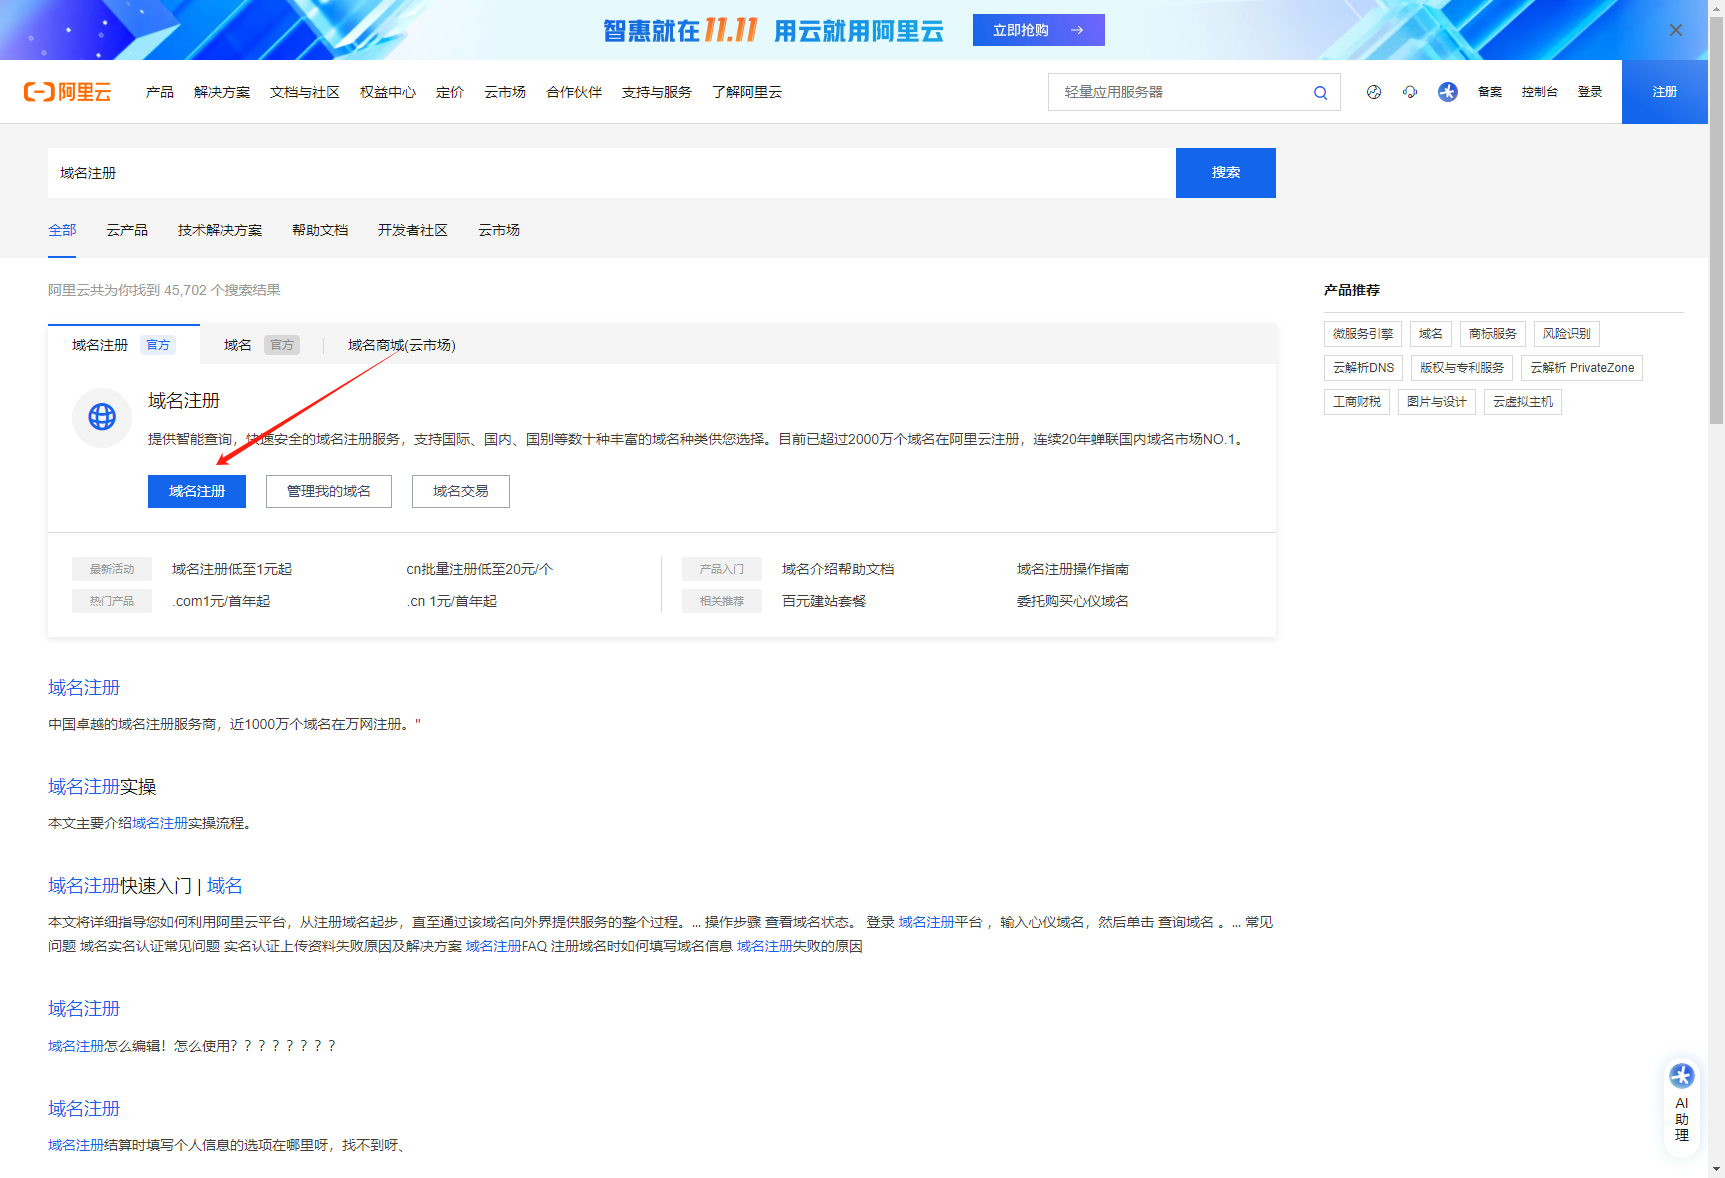Click the search magnifier icon in header
1725x1178 pixels.
(x=1320, y=93)
